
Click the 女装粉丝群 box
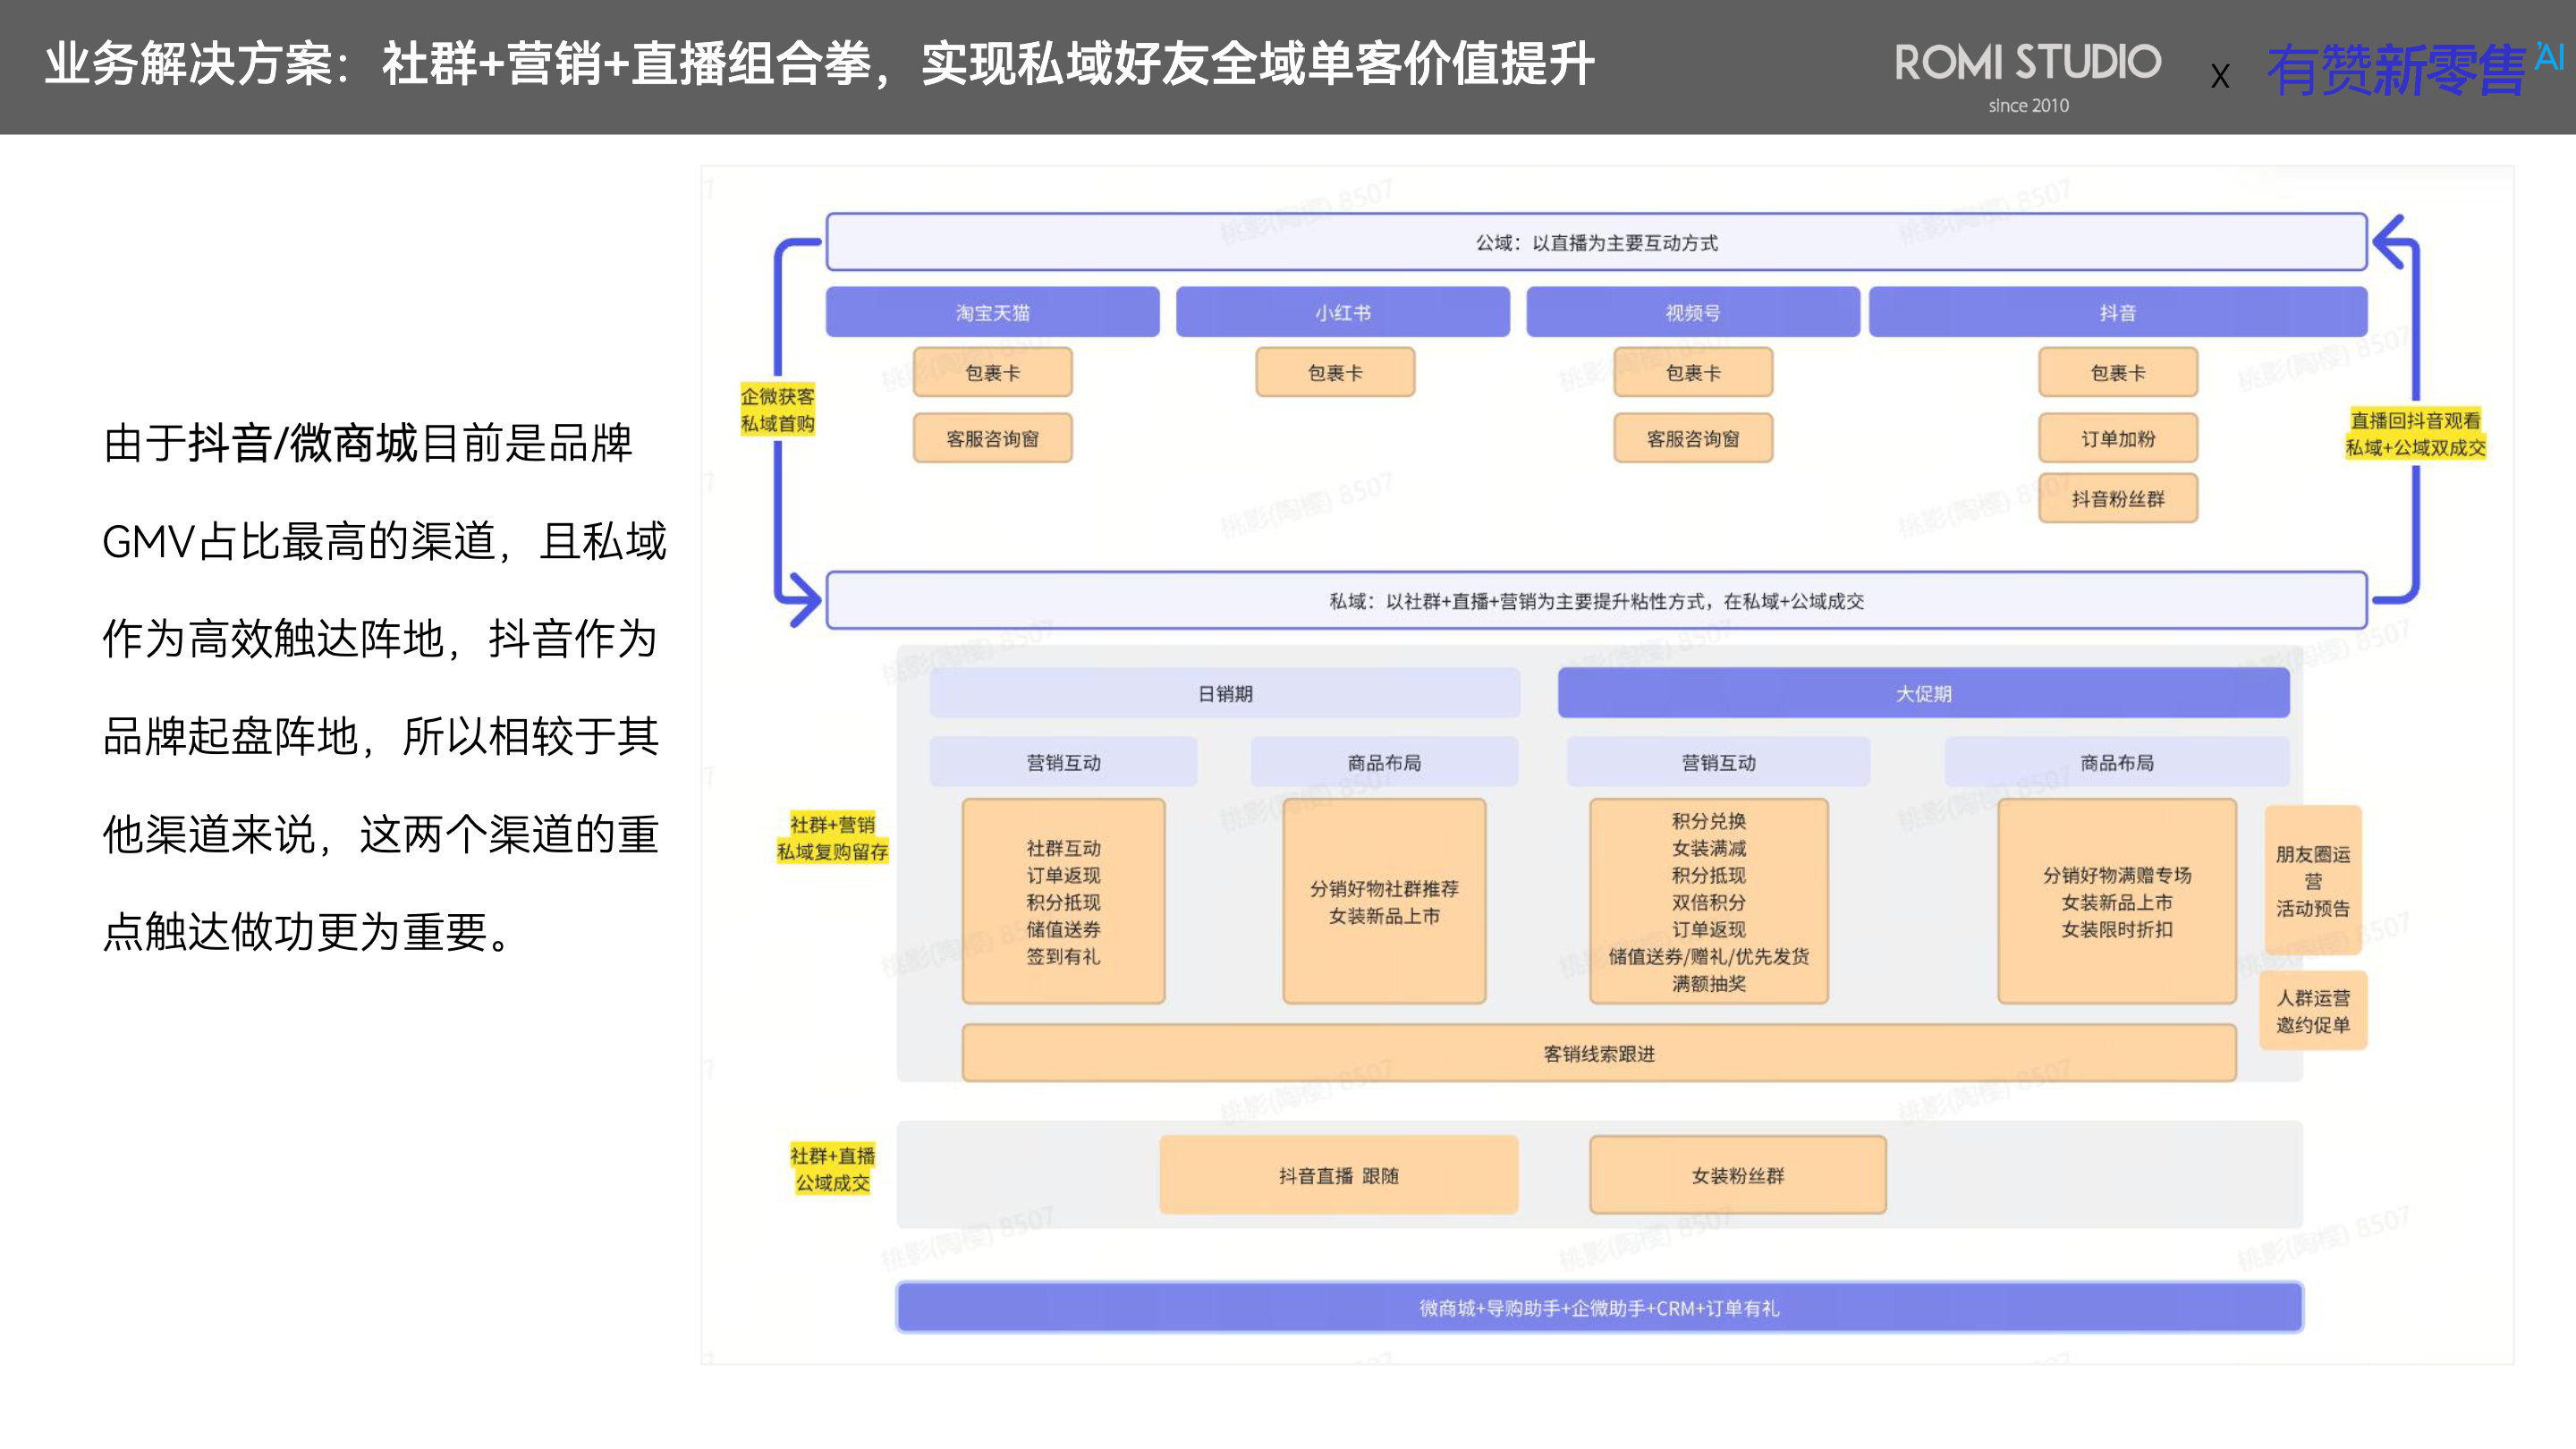click(1737, 1175)
